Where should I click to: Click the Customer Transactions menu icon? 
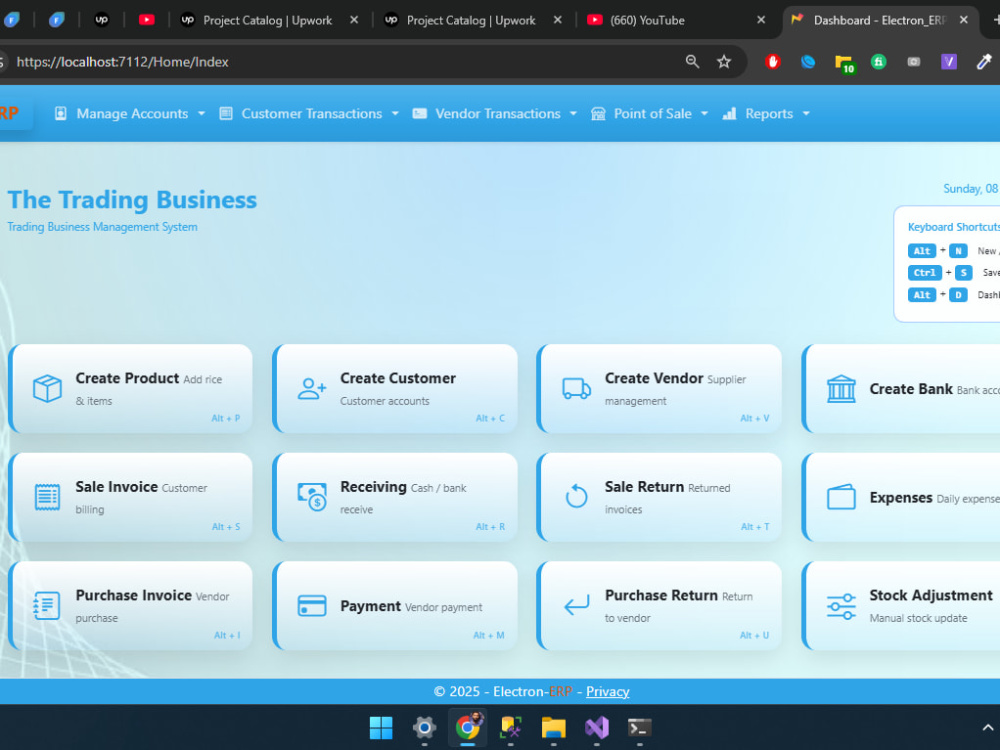226,114
